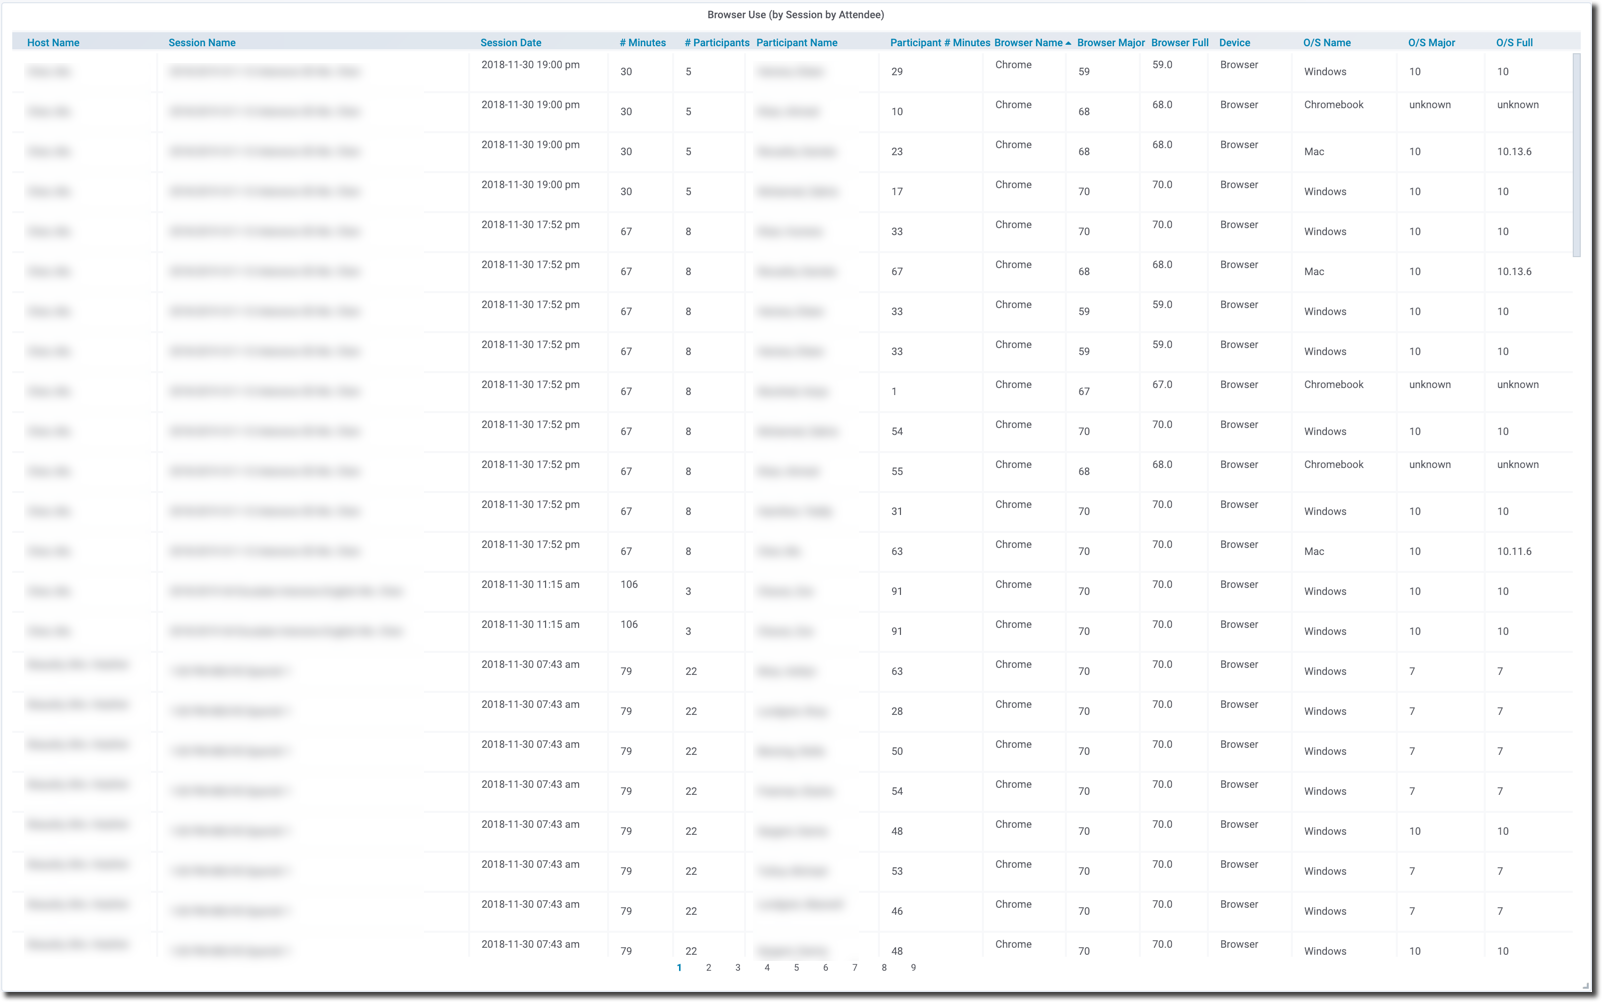Select the O/S Name column header

pyautogui.click(x=1326, y=43)
